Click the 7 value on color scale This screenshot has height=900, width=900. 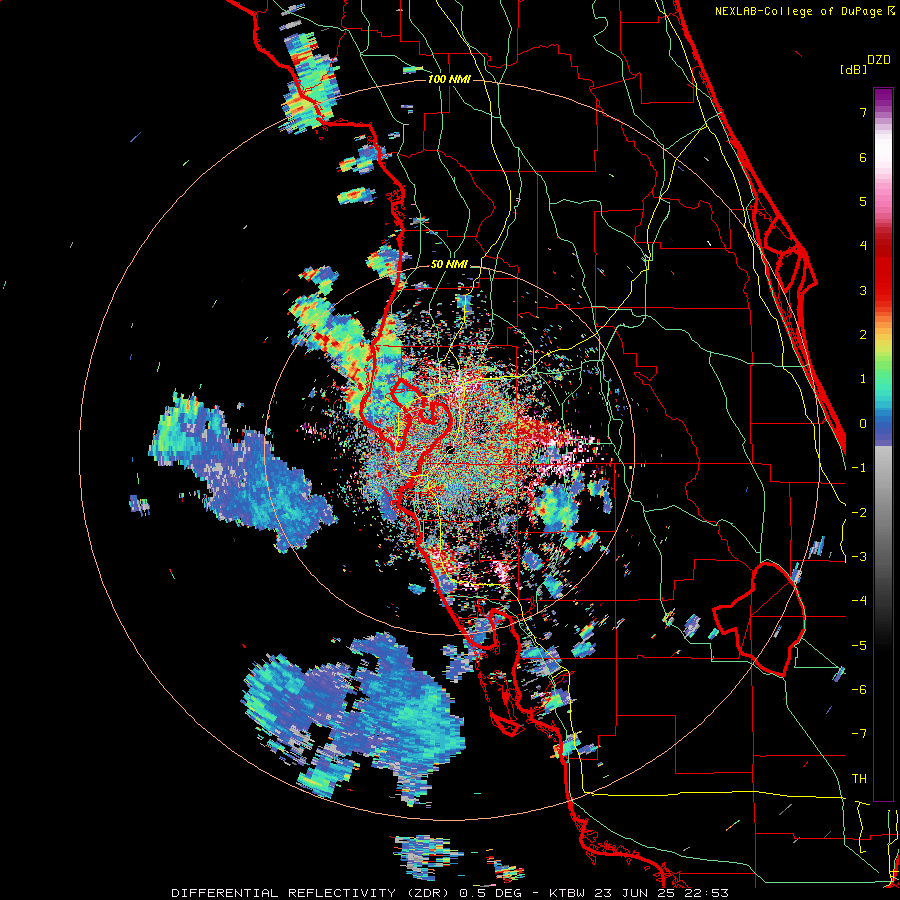pos(863,112)
